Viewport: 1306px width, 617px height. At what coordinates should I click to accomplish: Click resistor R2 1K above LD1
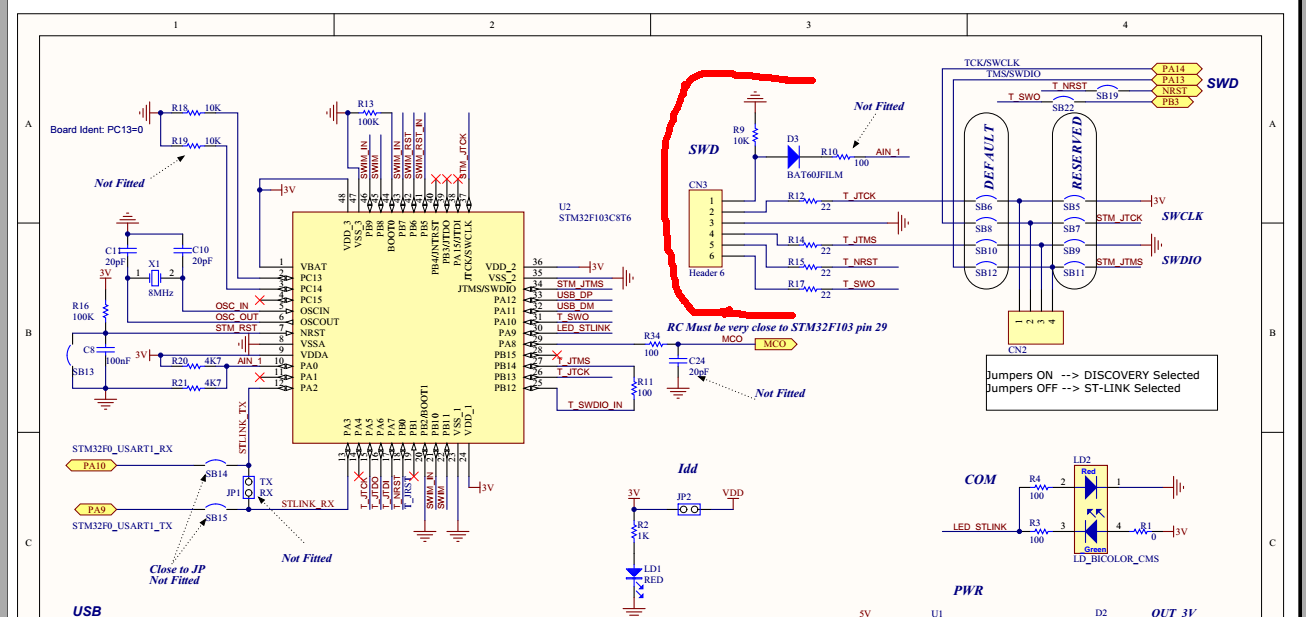click(x=634, y=533)
